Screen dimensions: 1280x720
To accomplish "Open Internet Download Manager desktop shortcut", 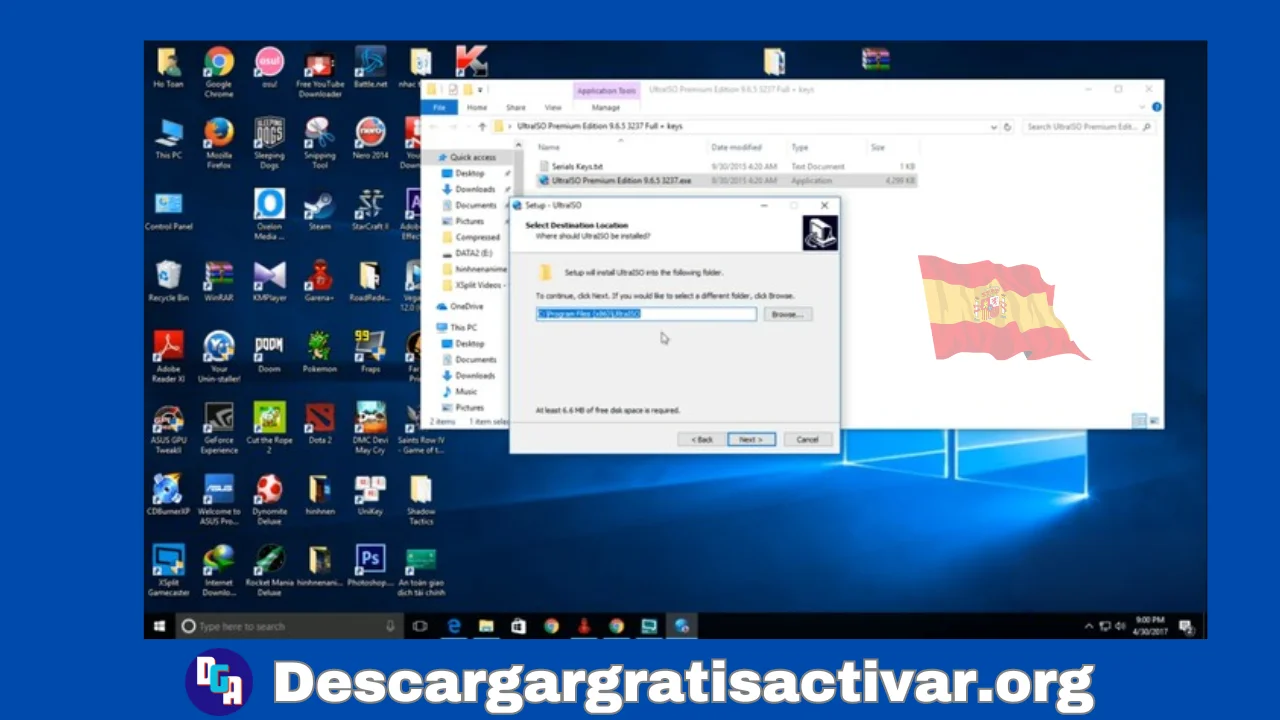I will [219, 571].
